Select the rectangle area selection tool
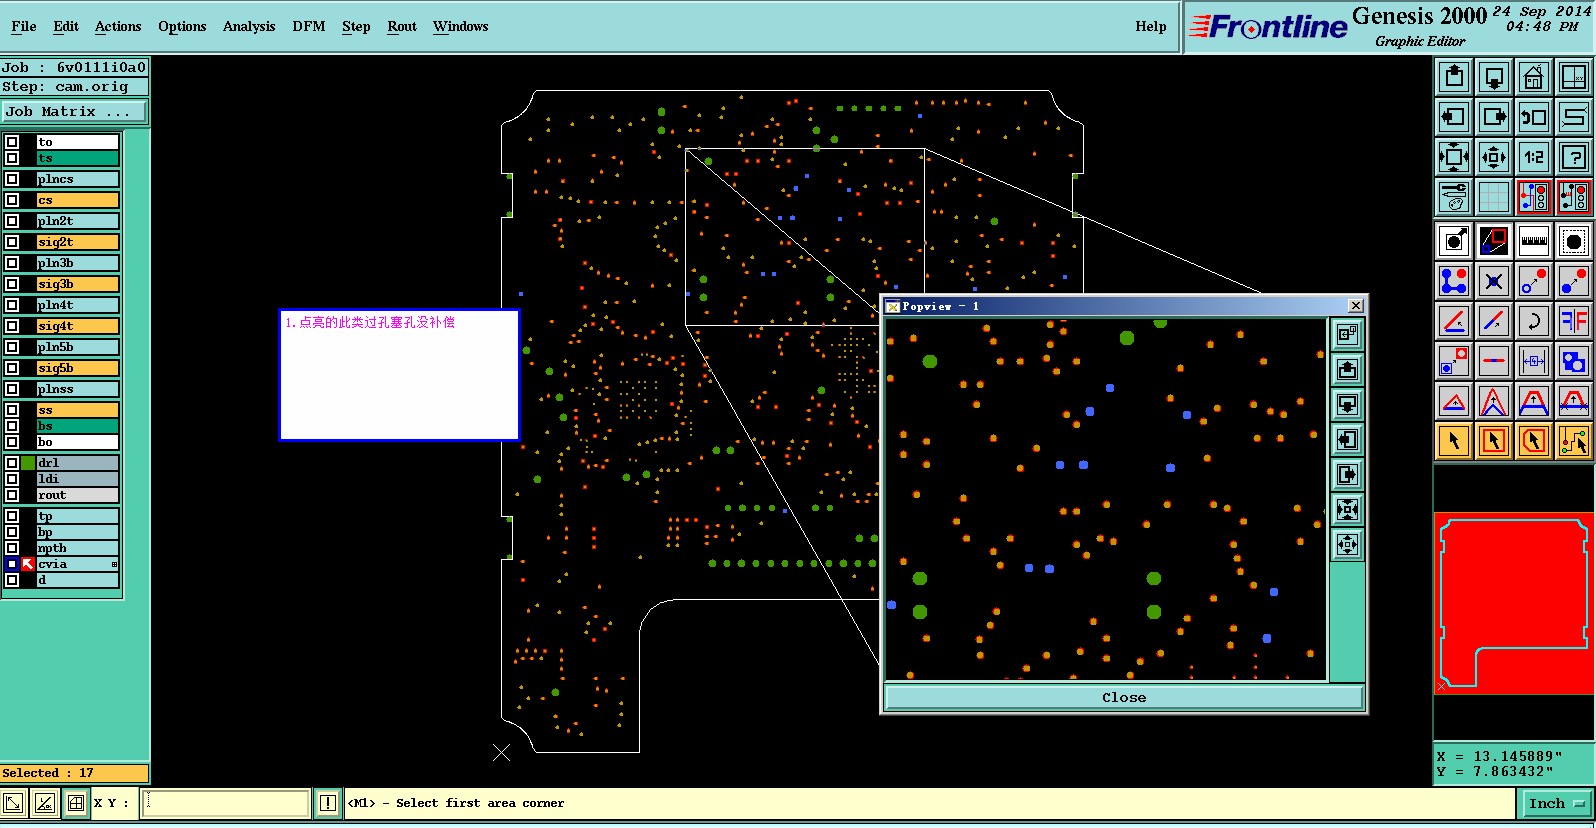The width and height of the screenshot is (1596, 828). click(1494, 441)
